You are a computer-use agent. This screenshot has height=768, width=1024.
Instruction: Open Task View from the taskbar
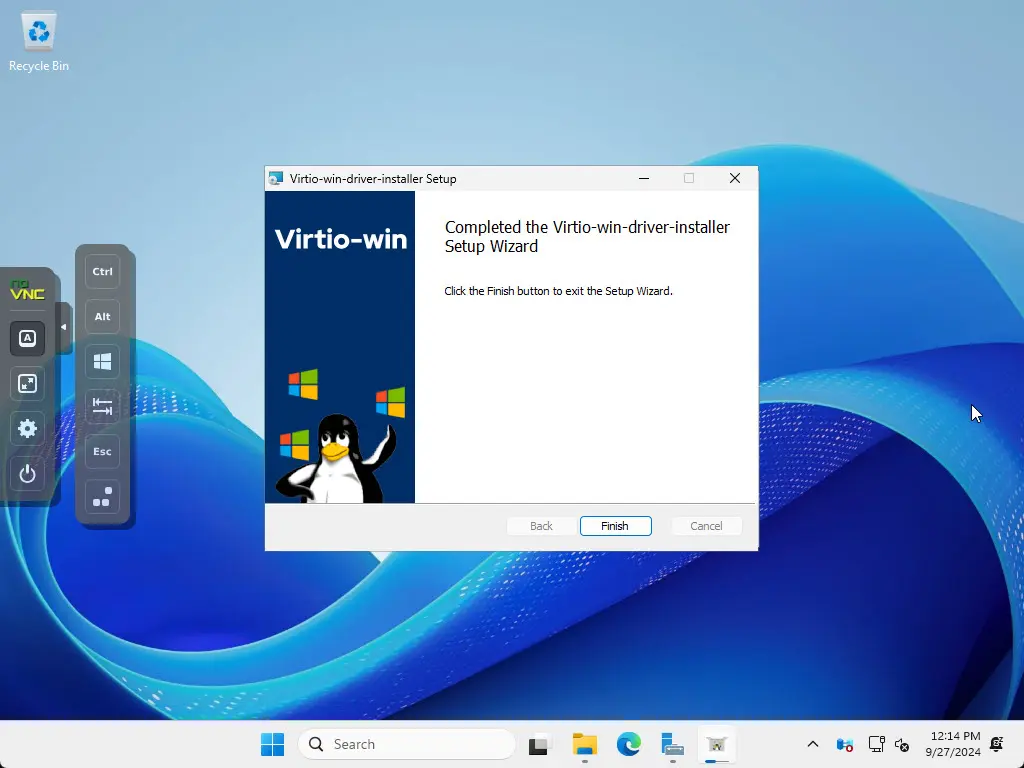coord(540,744)
